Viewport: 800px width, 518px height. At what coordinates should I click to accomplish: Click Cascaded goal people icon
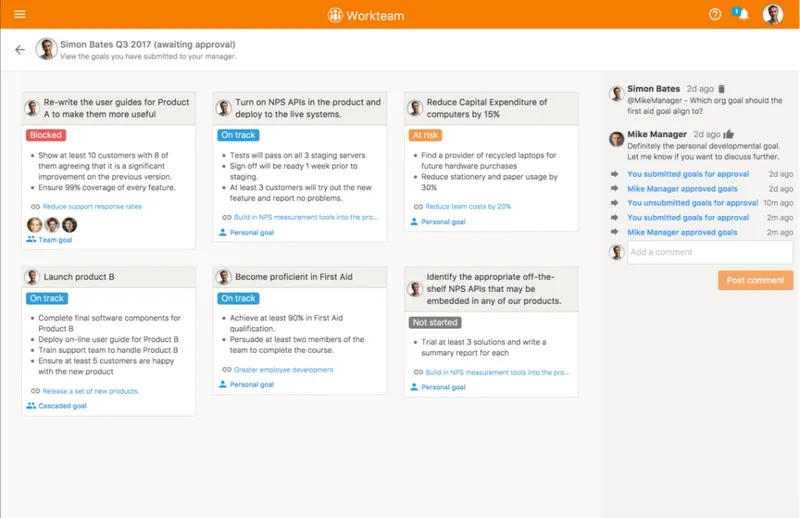[31, 406]
